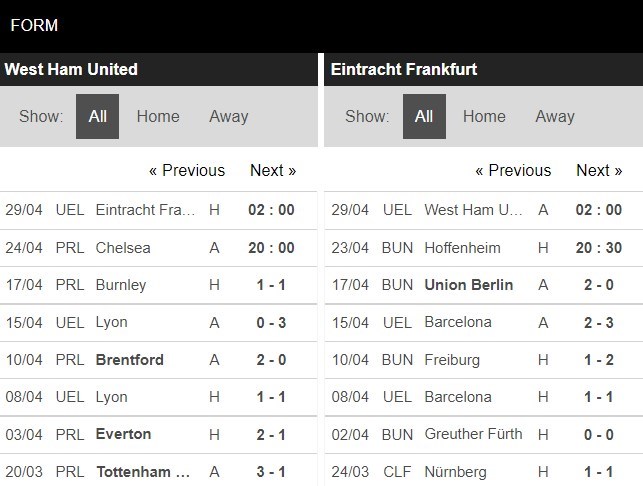
Task: Switch West Ham form to Home
Action: 158,116
